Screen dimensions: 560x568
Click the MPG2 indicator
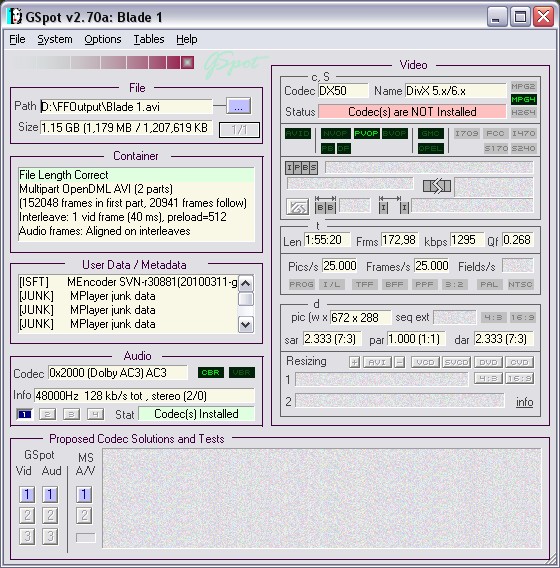pos(523,86)
